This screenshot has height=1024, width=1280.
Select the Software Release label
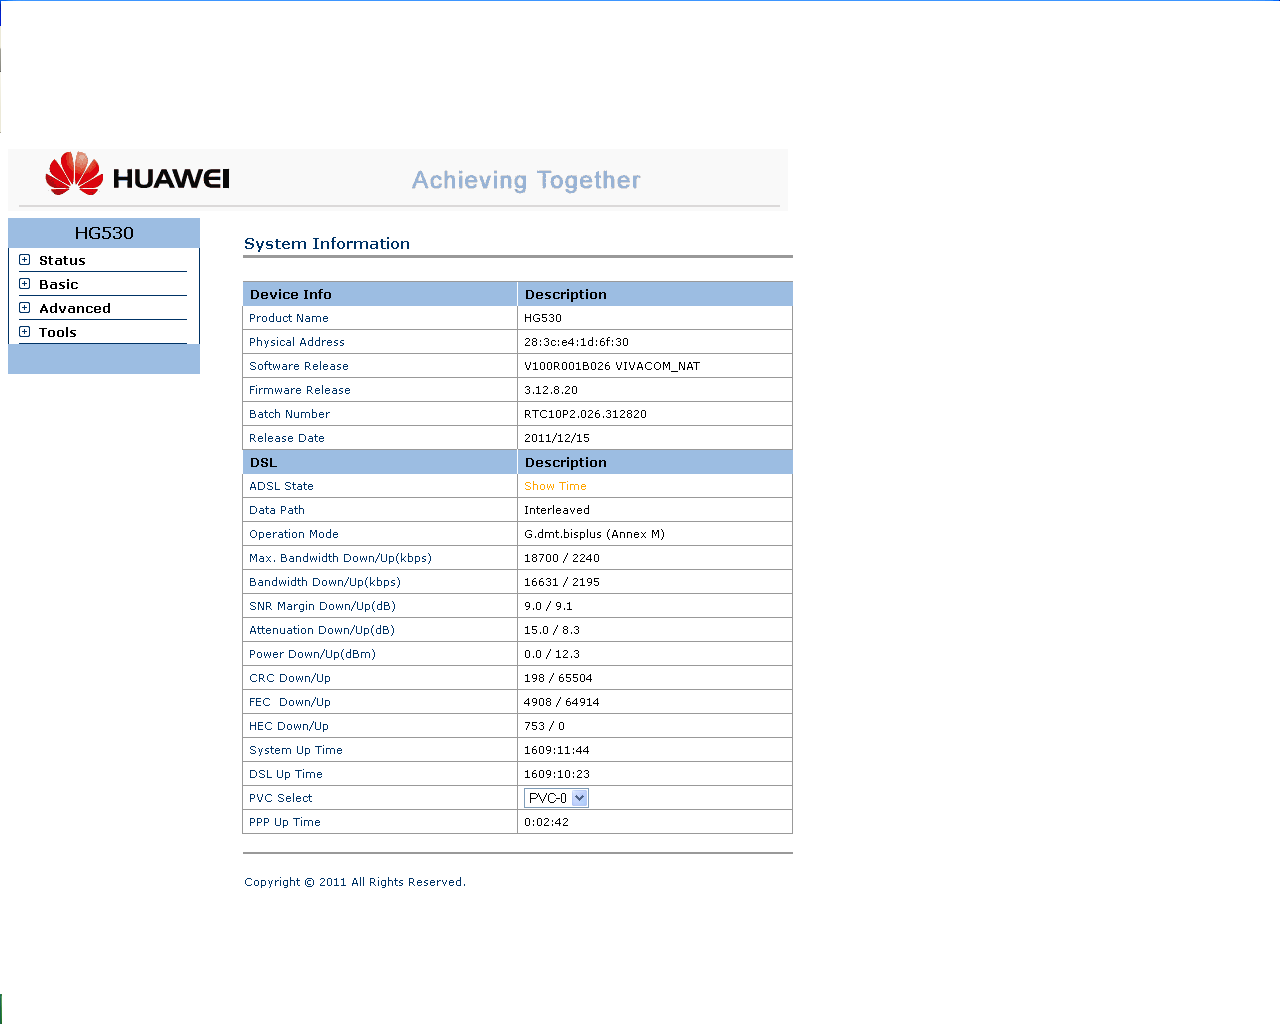coord(299,366)
